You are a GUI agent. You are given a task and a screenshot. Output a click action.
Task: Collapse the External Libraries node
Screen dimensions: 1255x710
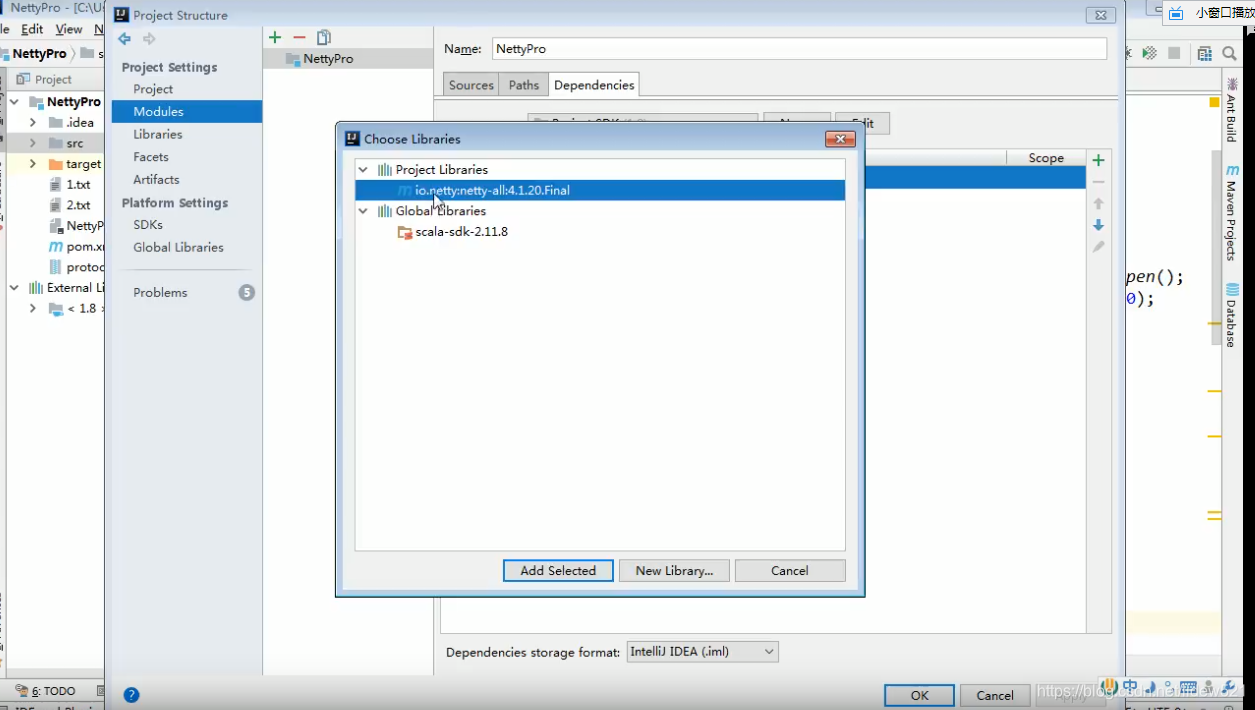click(14, 287)
